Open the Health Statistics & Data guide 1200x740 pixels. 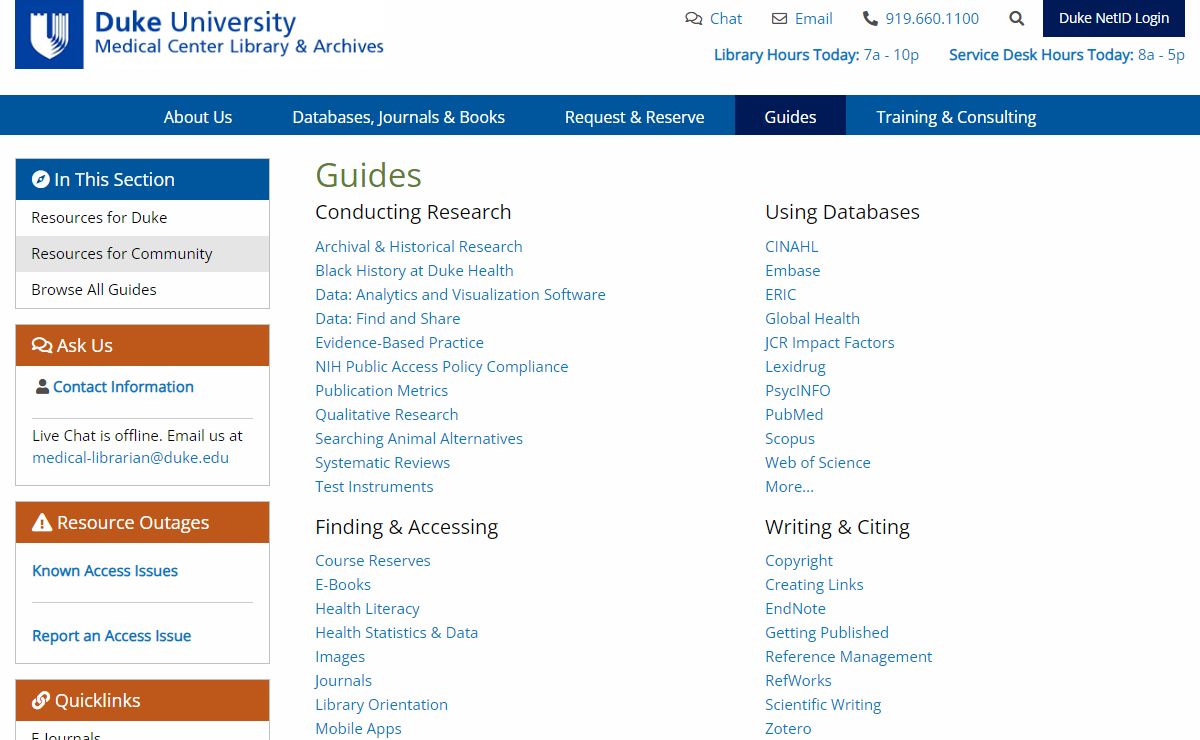click(396, 632)
